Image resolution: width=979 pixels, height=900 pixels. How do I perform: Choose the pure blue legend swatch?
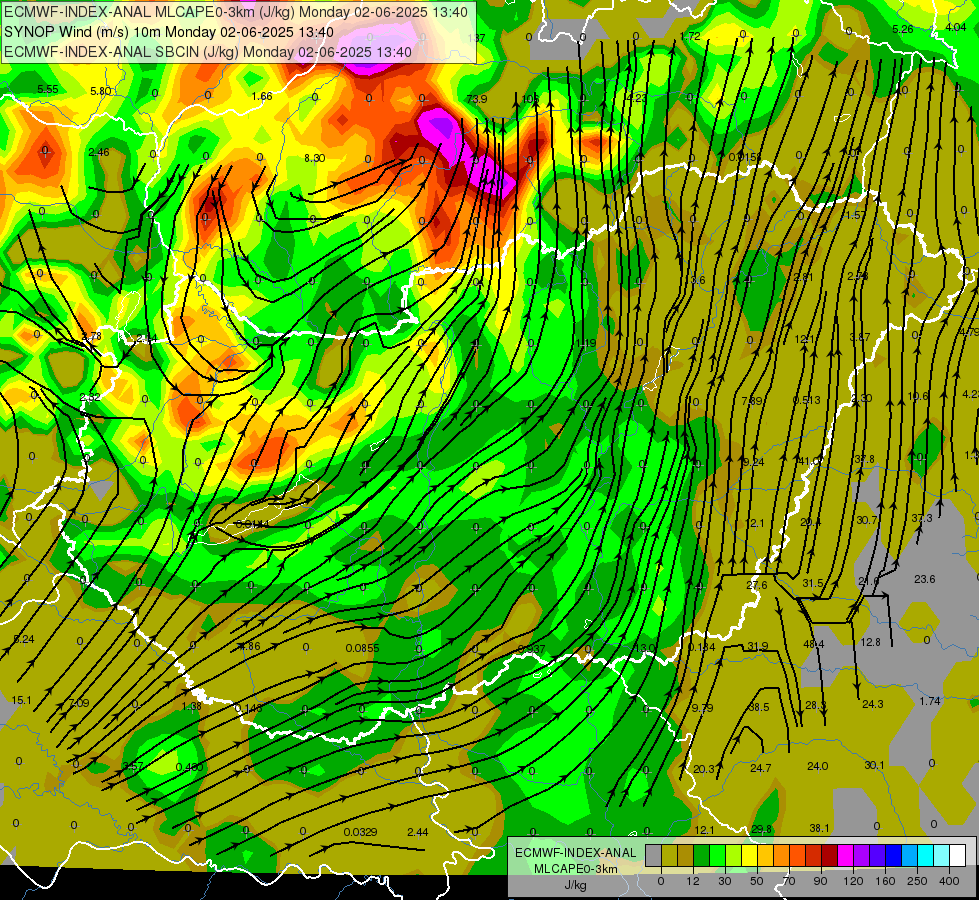coord(893,856)
